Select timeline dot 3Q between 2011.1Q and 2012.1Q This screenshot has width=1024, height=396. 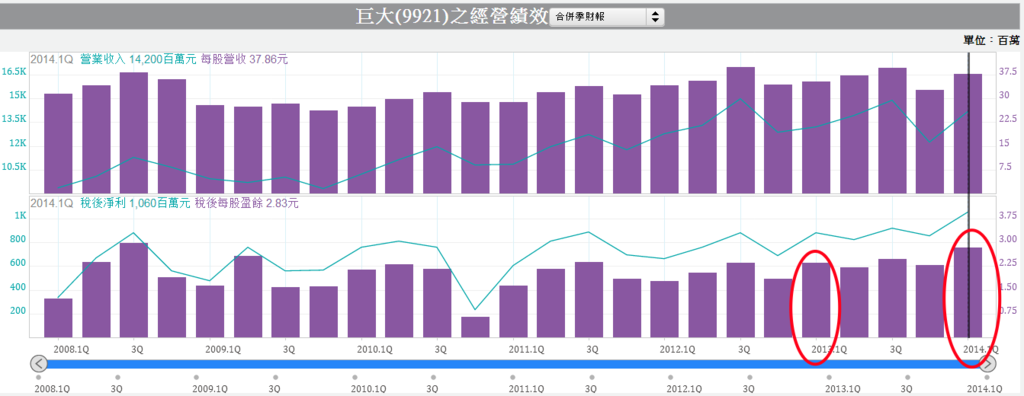click(x=591, y=378)
